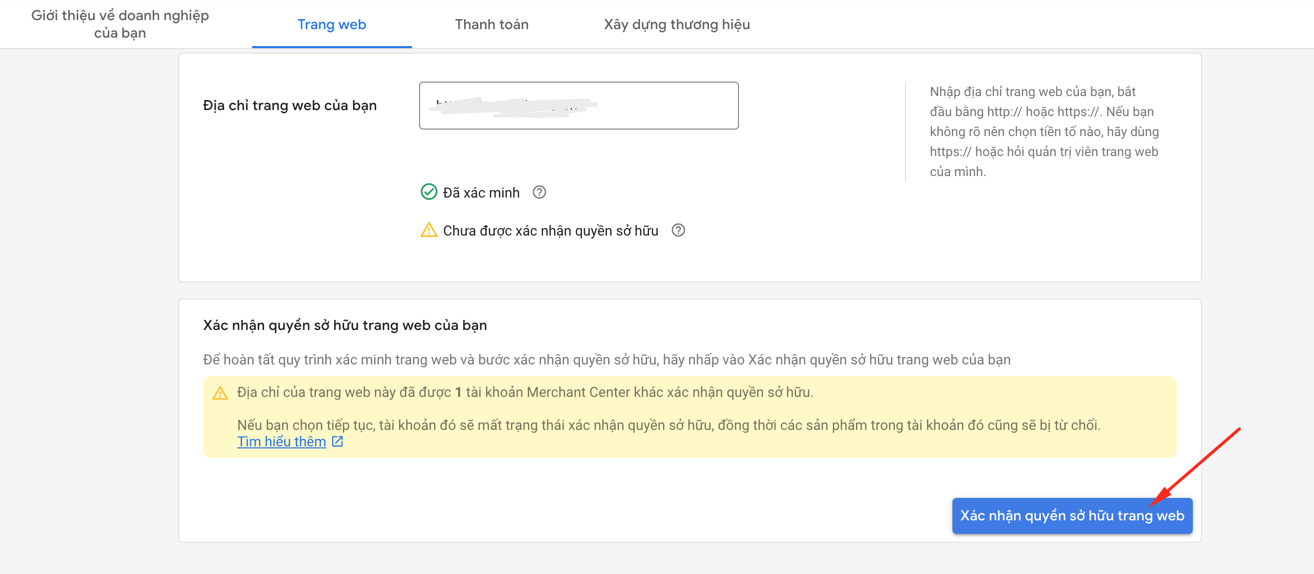Open help icon beside Đã xác minh
This screenshot has height=574, width=1314.
[x=539, y=192]
